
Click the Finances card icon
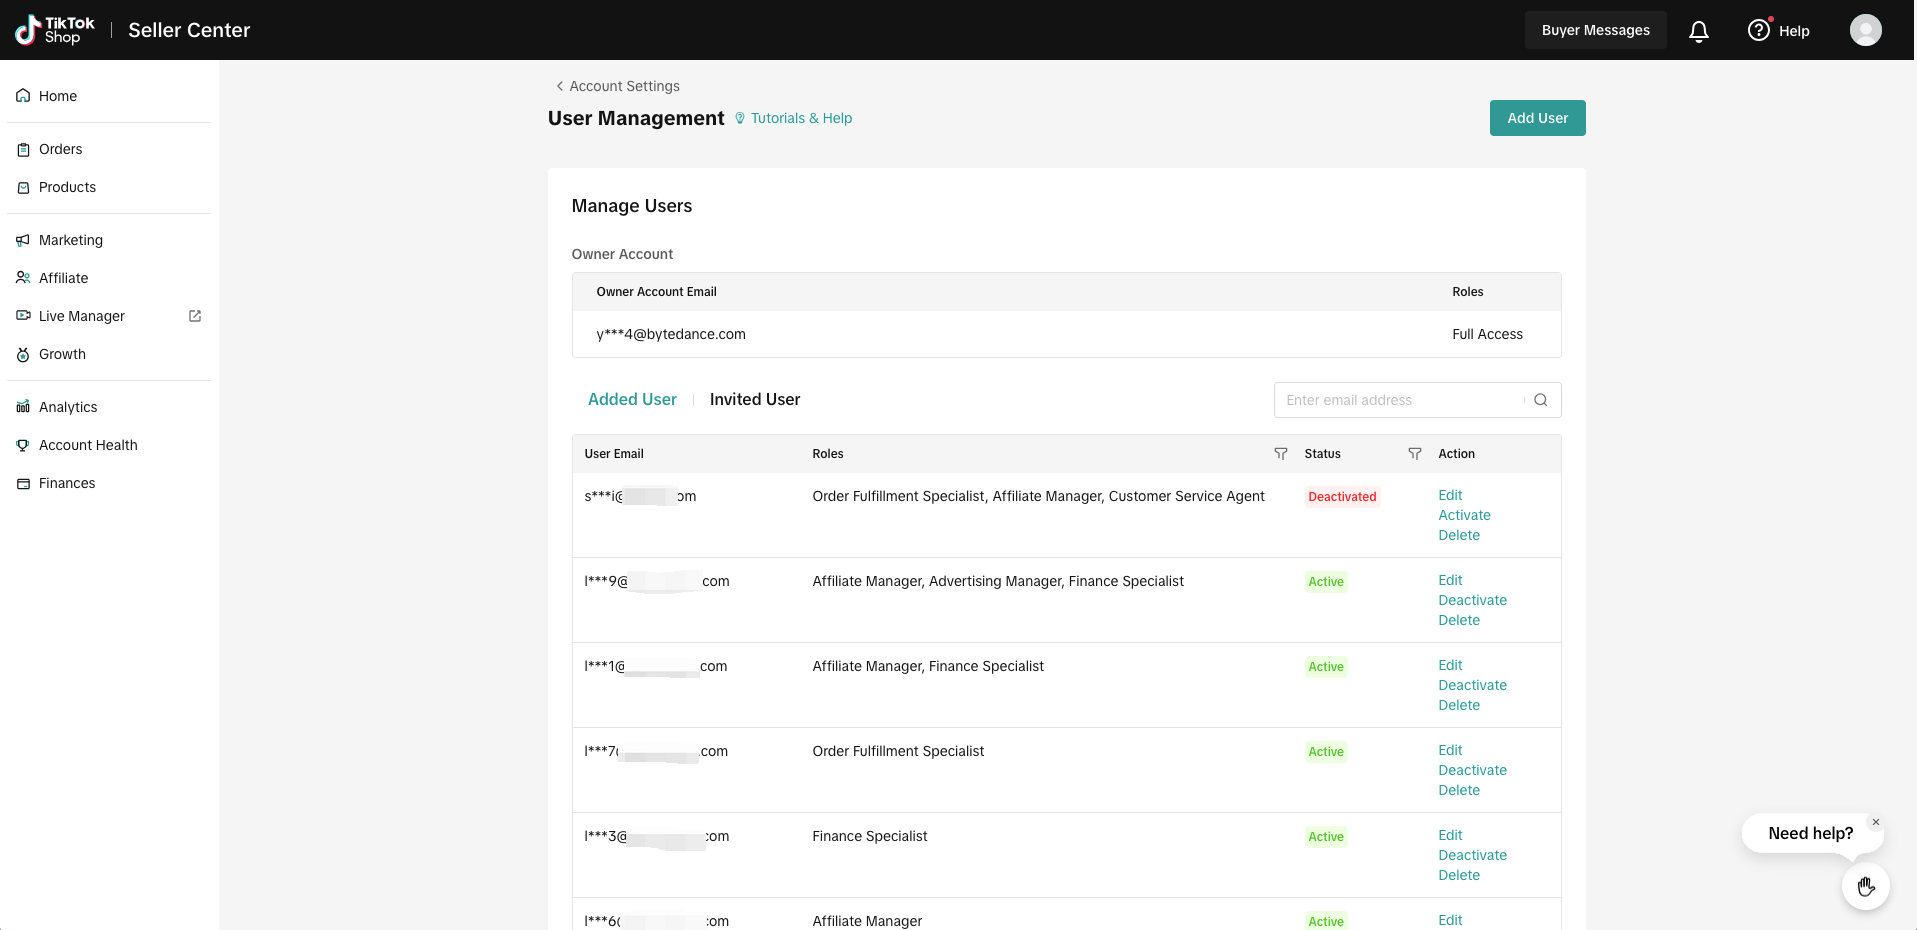[x=23, y=483]
